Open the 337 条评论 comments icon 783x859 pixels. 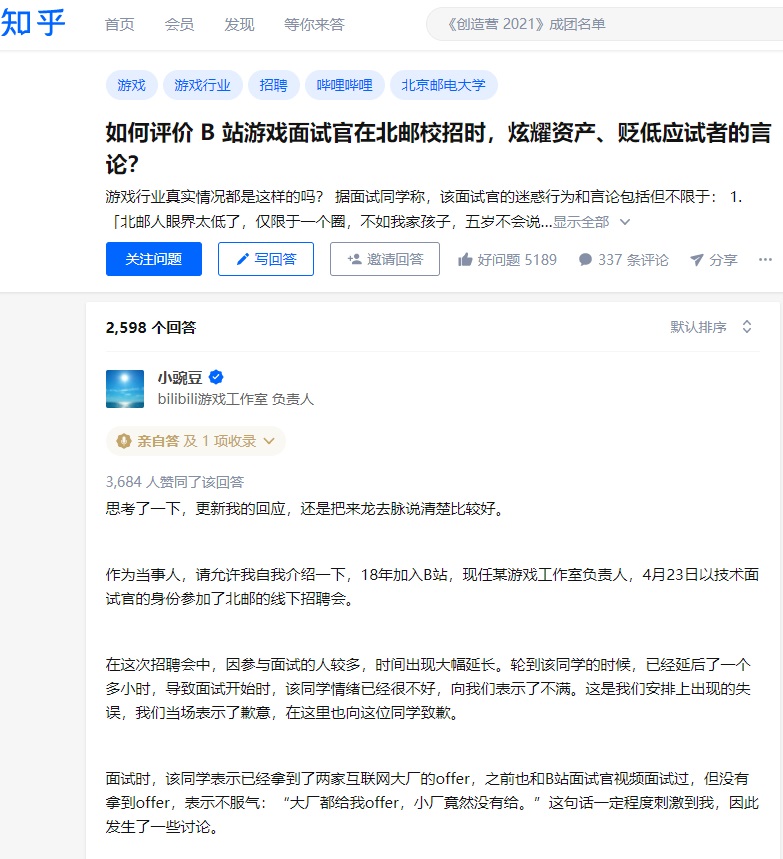click(x=585, y=260)
